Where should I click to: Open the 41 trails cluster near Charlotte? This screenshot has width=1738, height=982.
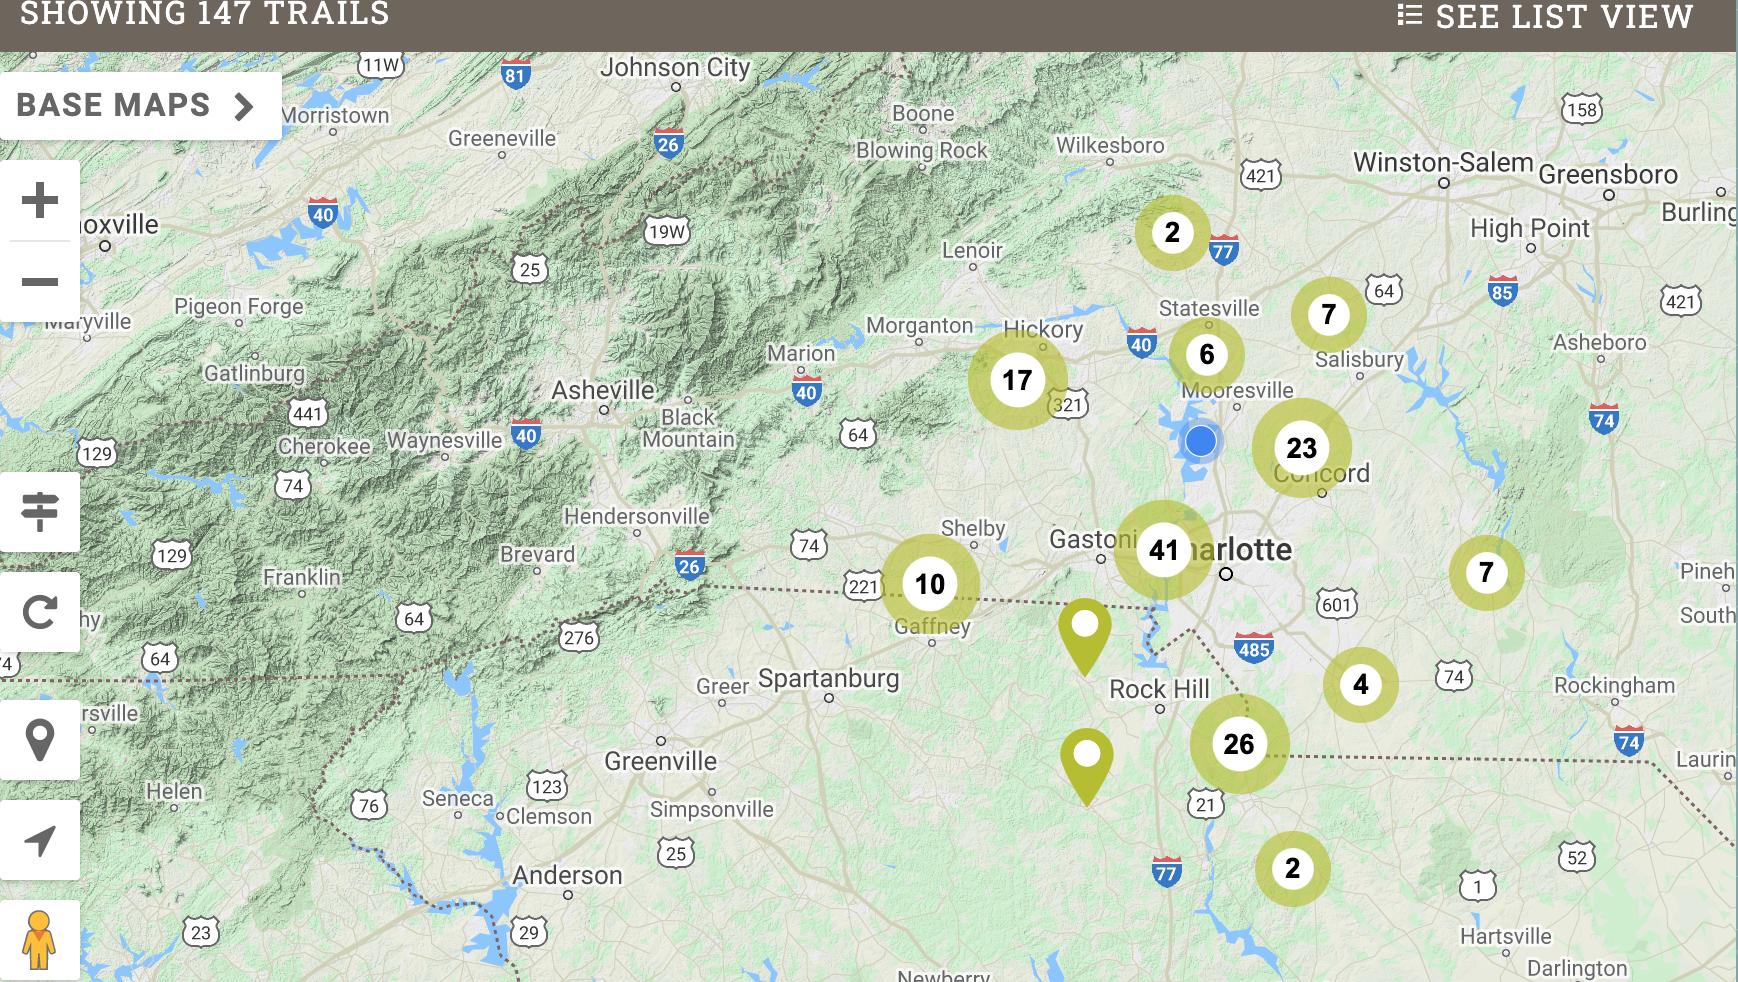[1164, 550]
